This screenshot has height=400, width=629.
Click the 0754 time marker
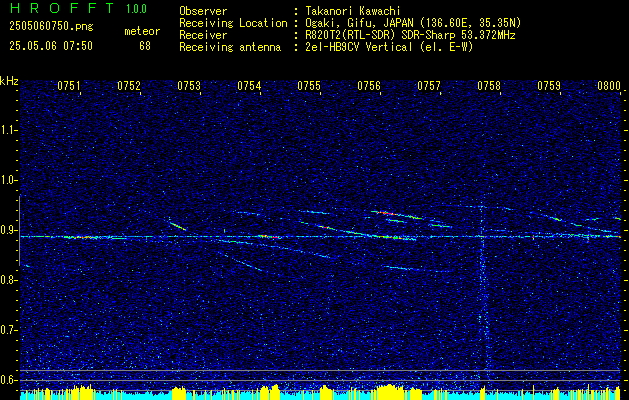249,86
